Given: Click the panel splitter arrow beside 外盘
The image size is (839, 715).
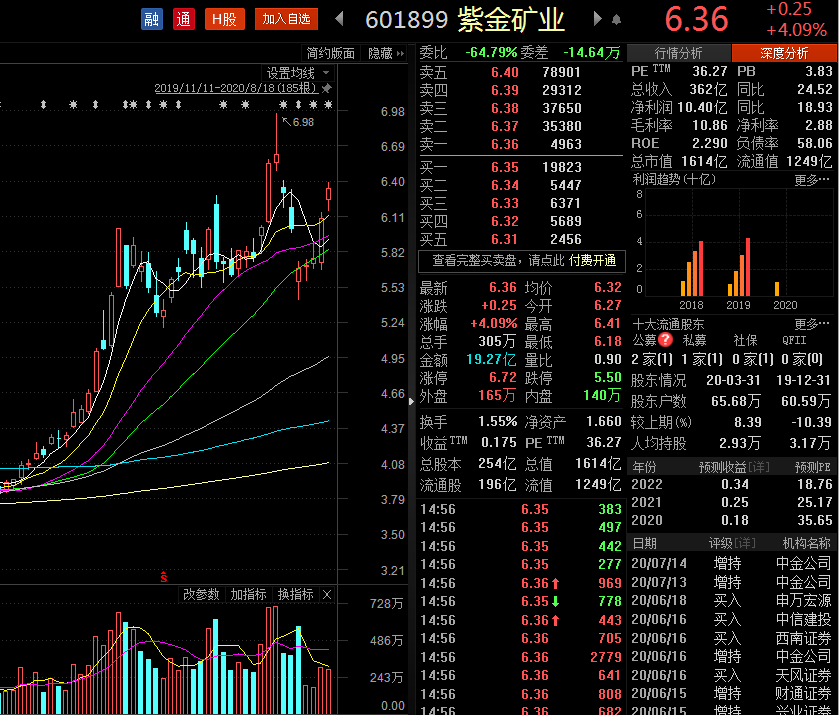Looking at the screenshot, I should 411,400.
